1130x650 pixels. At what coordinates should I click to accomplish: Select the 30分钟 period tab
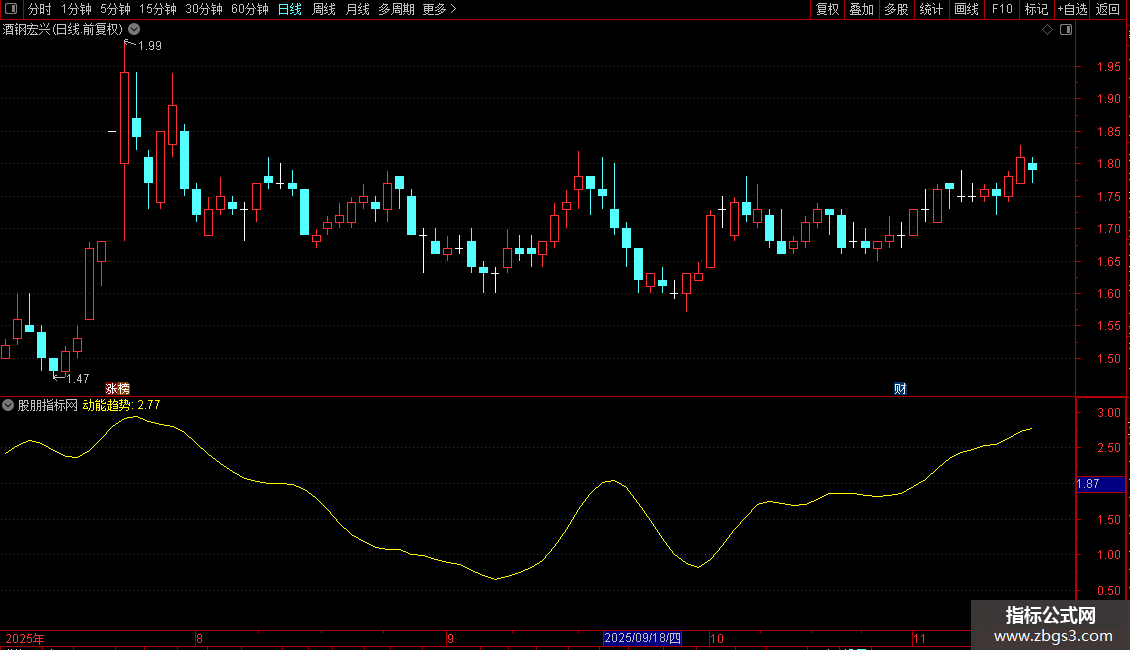204,9
